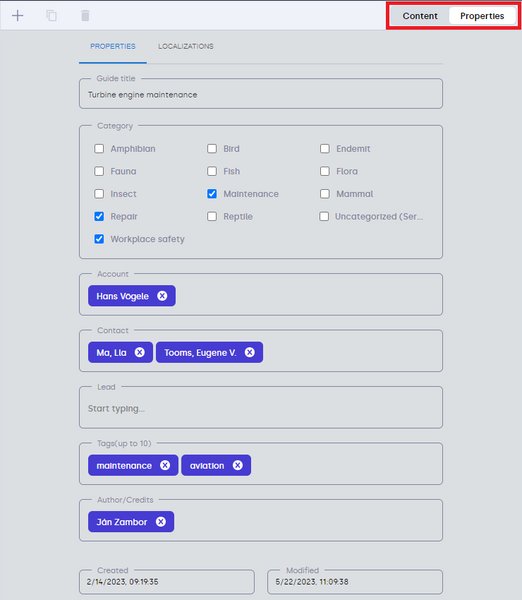Click the duplicate copy icon in toolbar

pyautogui.click(x=51, y=16)
